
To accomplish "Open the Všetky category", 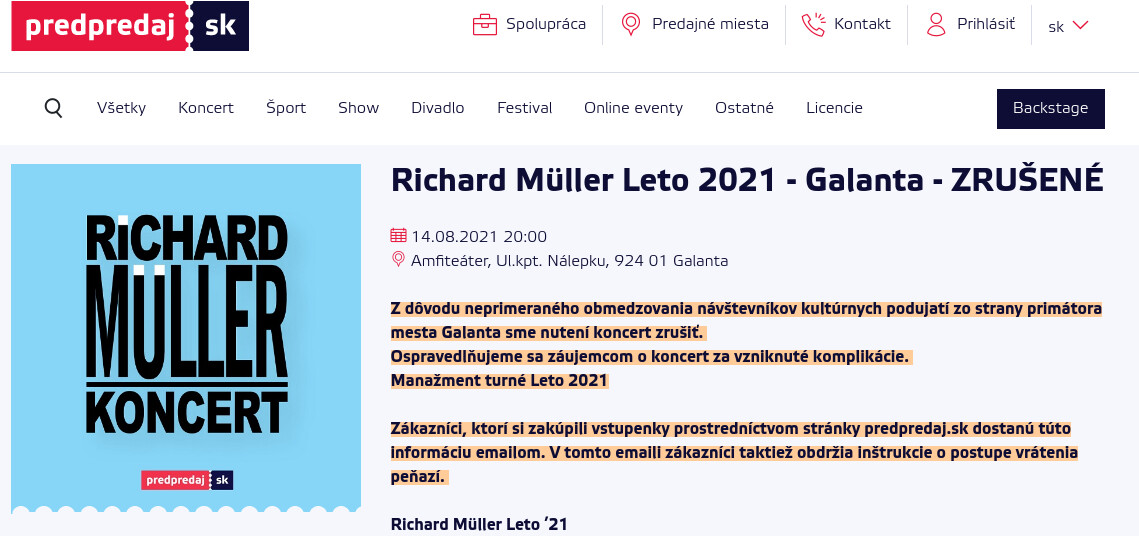I will pyautogui.click(x=121, y=108).
